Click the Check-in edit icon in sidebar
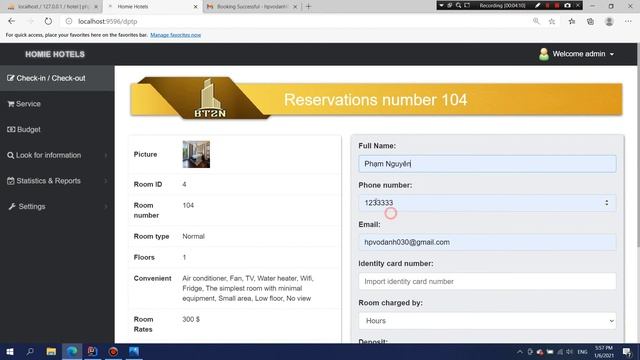Screen dimensions: 640x360 point(11,78)
